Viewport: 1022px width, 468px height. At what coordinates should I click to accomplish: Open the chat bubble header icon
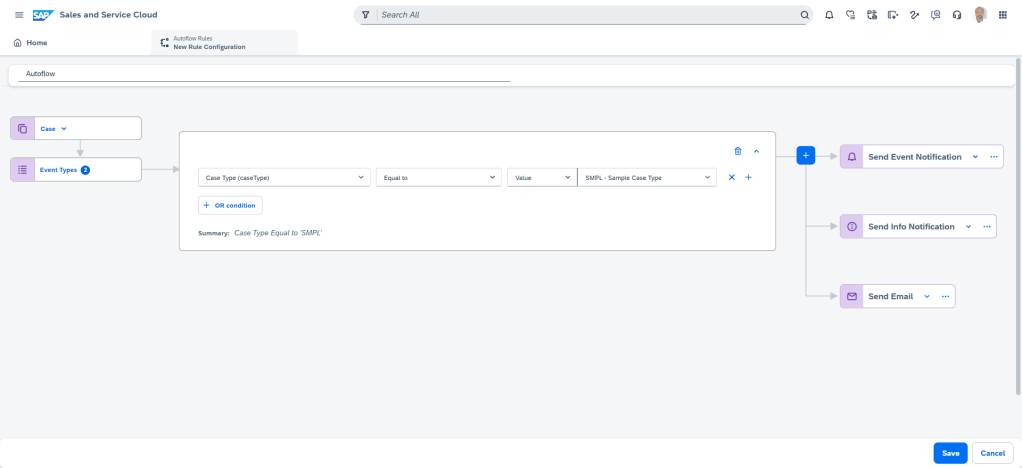coord(935,14)
